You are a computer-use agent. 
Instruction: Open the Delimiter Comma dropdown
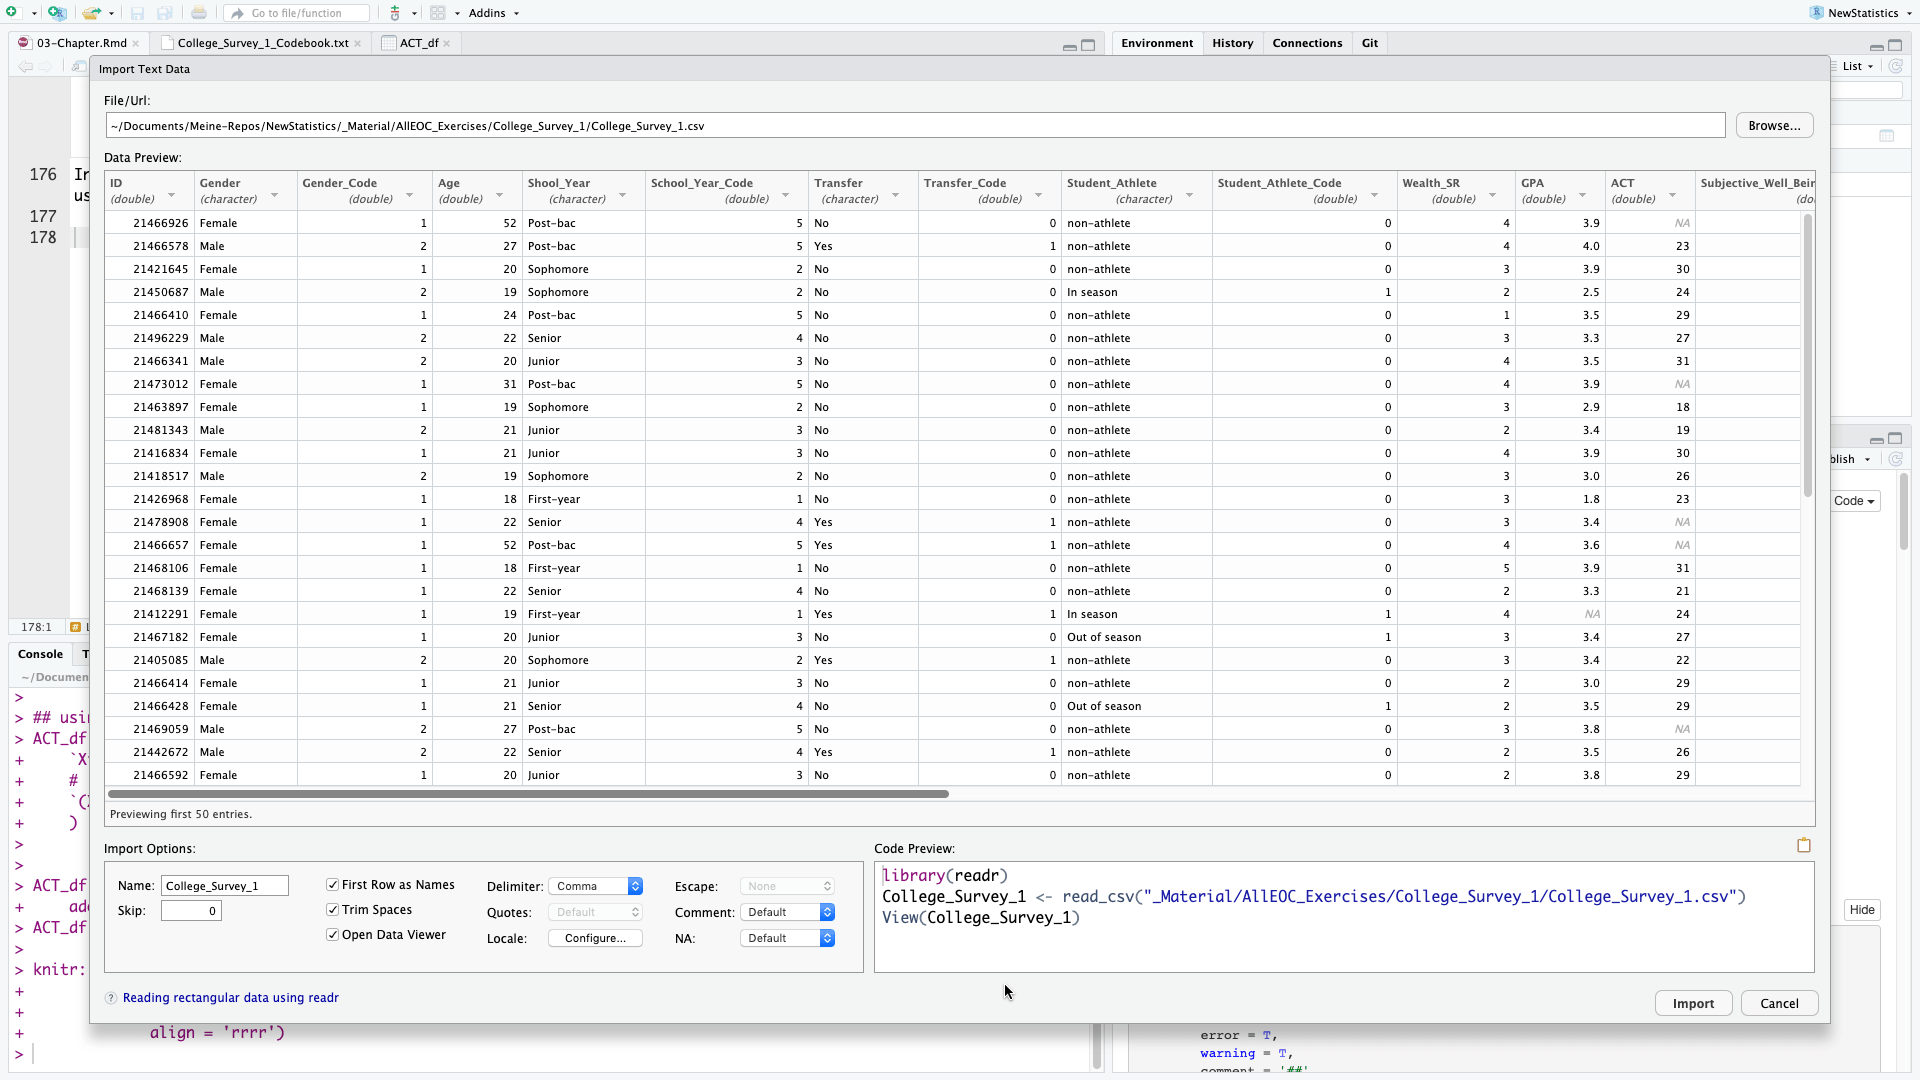(596, 886)
